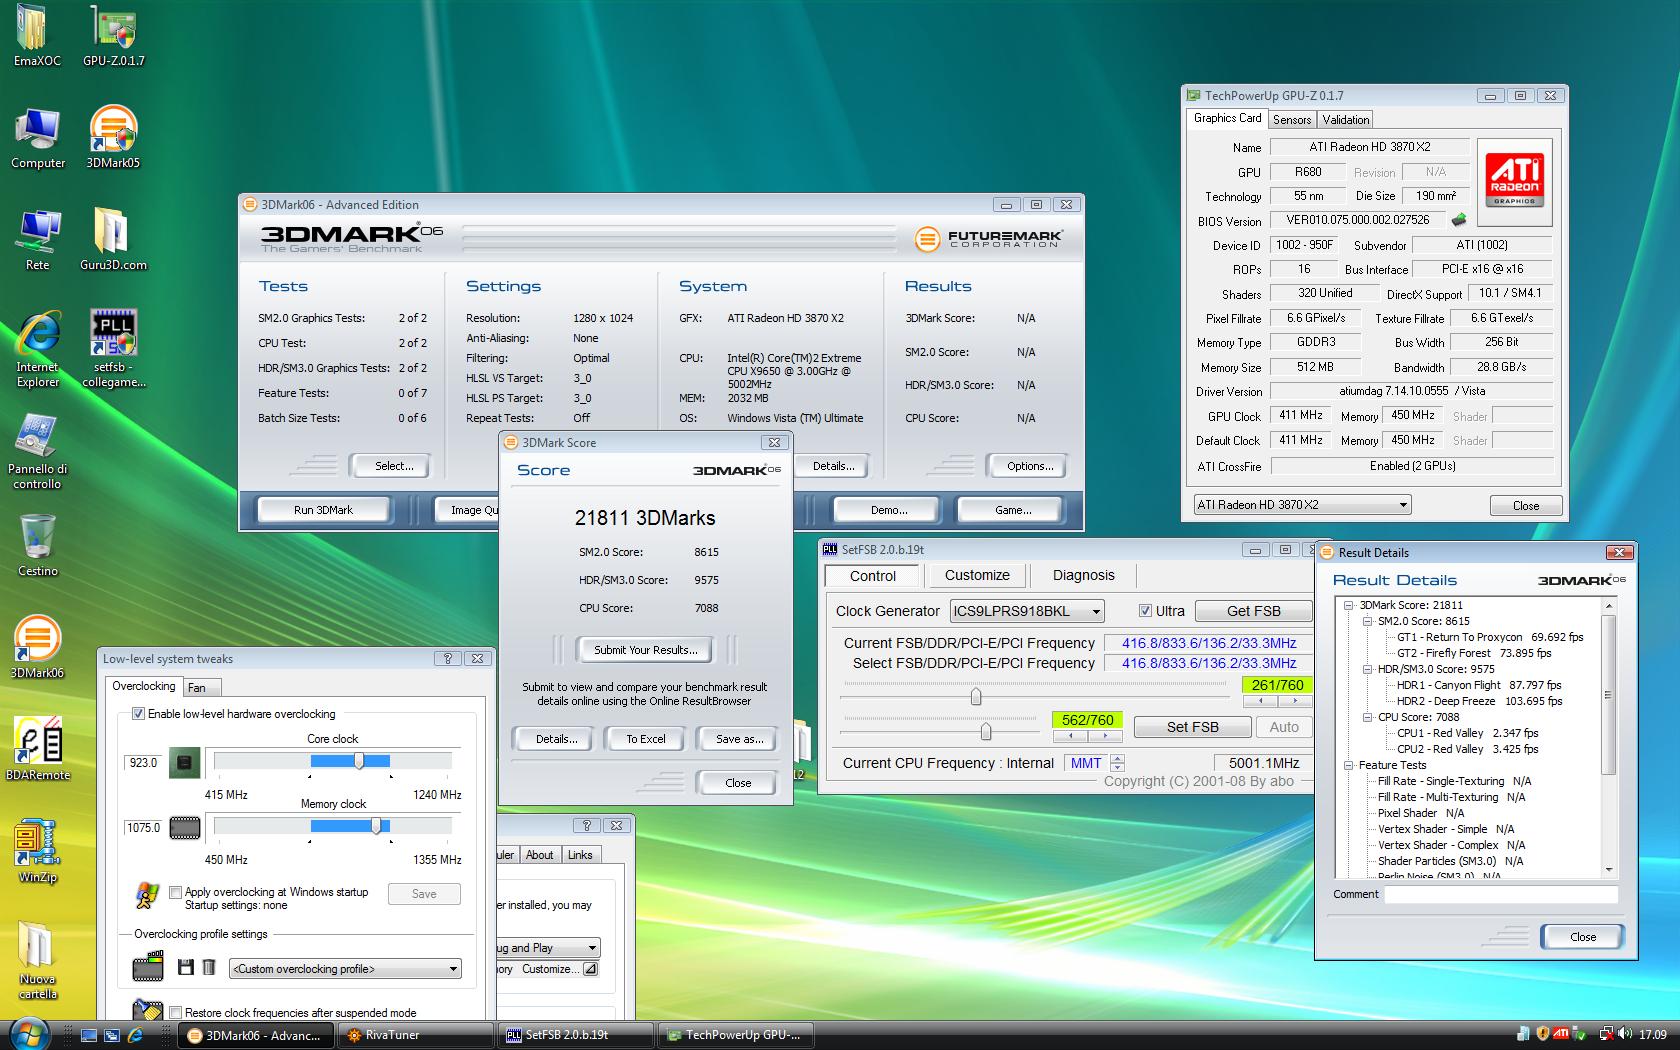Open Pannello di controllo icon
The image size is (1680, 1050).
pyautogui.click(x=38, y=452)
